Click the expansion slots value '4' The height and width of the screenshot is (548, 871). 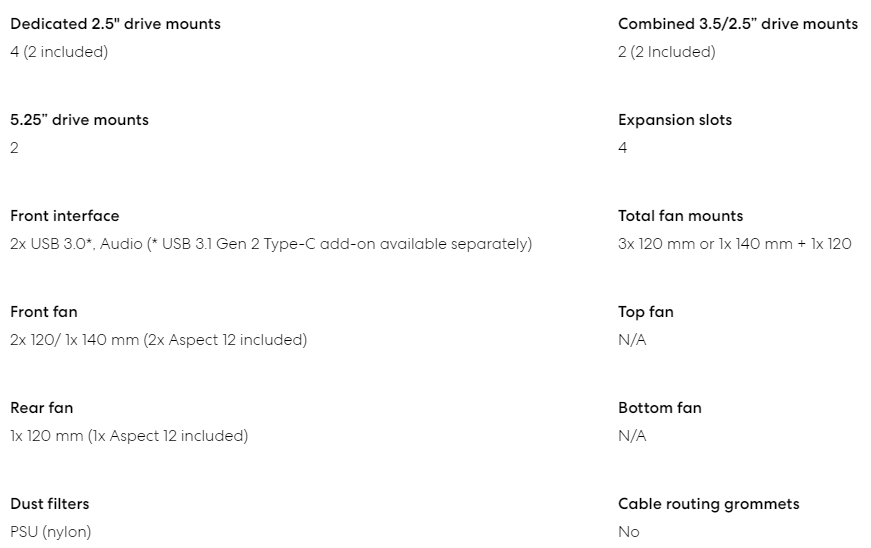point(623,148)
